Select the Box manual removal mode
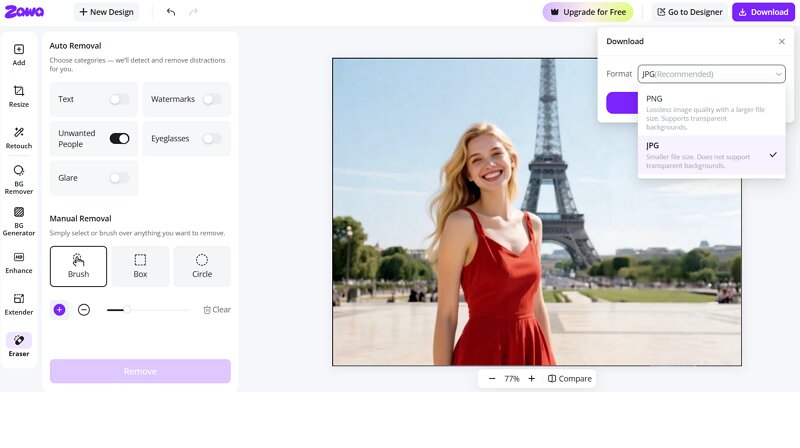This screenshot has height=448, width=800. point(140,266)
